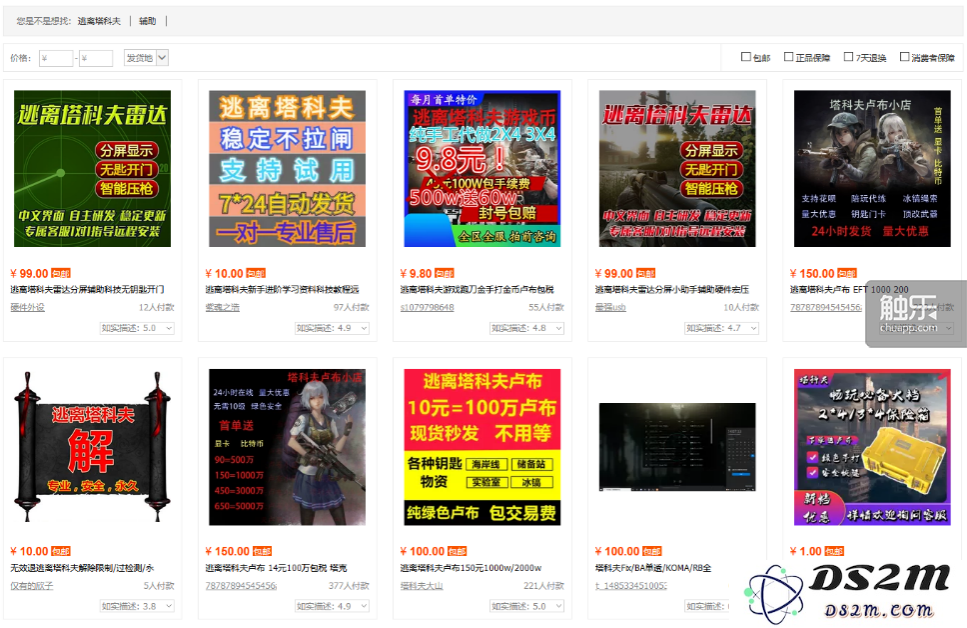Viewport: 967px width, 628px height.
Task: Click 包邮 badge on 14元100万包税 ¥150.00 item
Action: click(x=262, y=552)
